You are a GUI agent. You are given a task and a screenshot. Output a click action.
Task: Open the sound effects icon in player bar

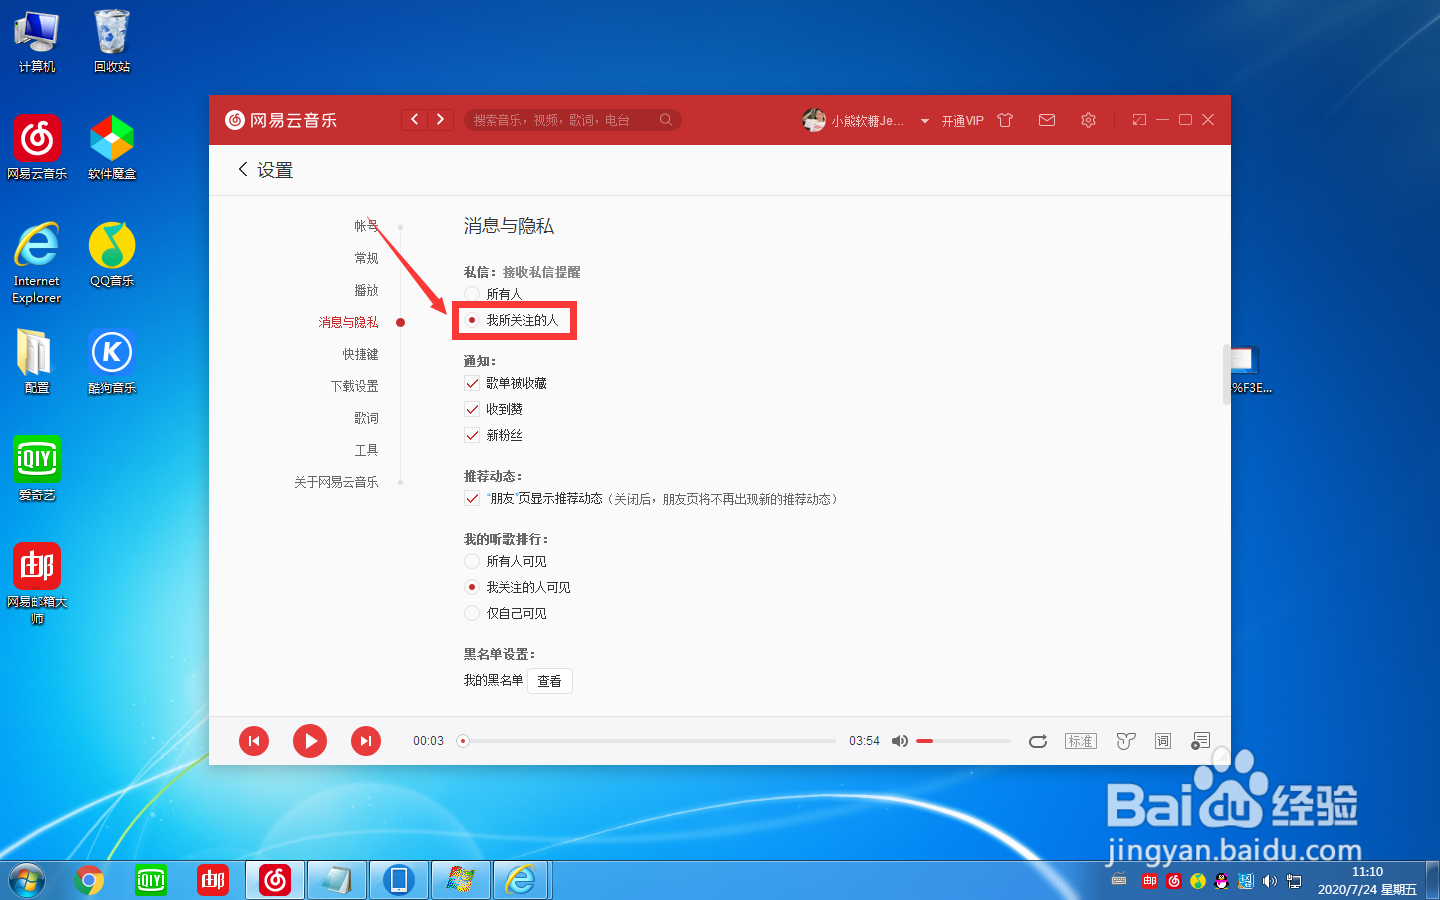[x=1126, y=741]
